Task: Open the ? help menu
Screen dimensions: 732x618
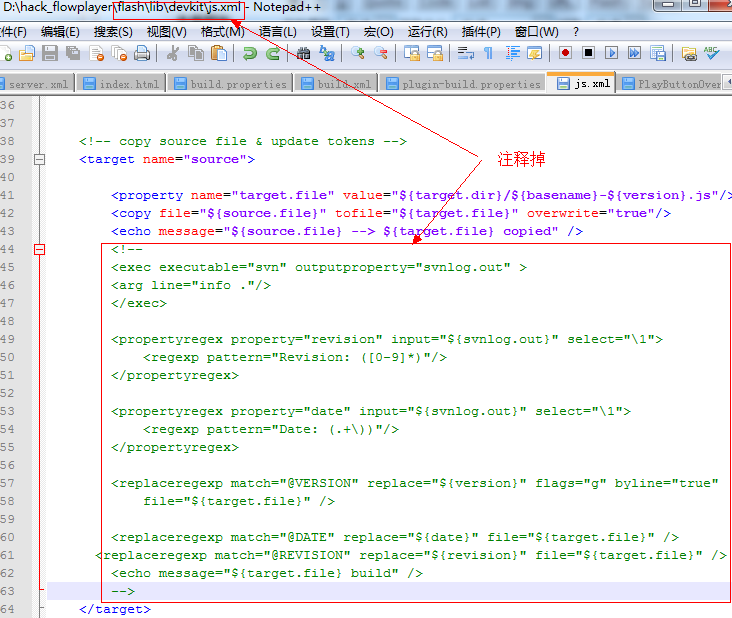Action: [576, 32]
